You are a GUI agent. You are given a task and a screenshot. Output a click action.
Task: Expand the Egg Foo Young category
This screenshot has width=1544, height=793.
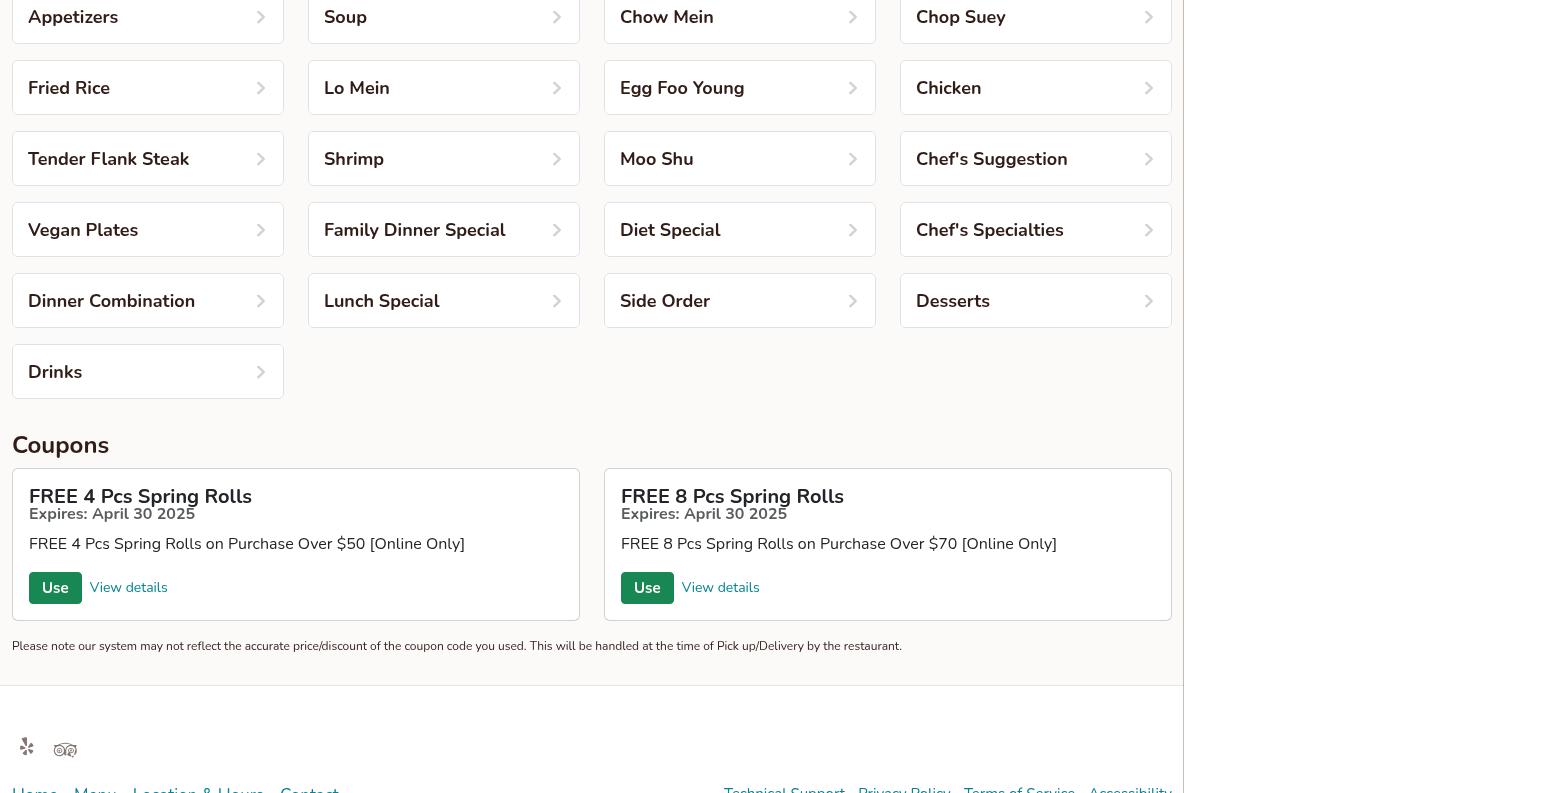coord(739,88)
